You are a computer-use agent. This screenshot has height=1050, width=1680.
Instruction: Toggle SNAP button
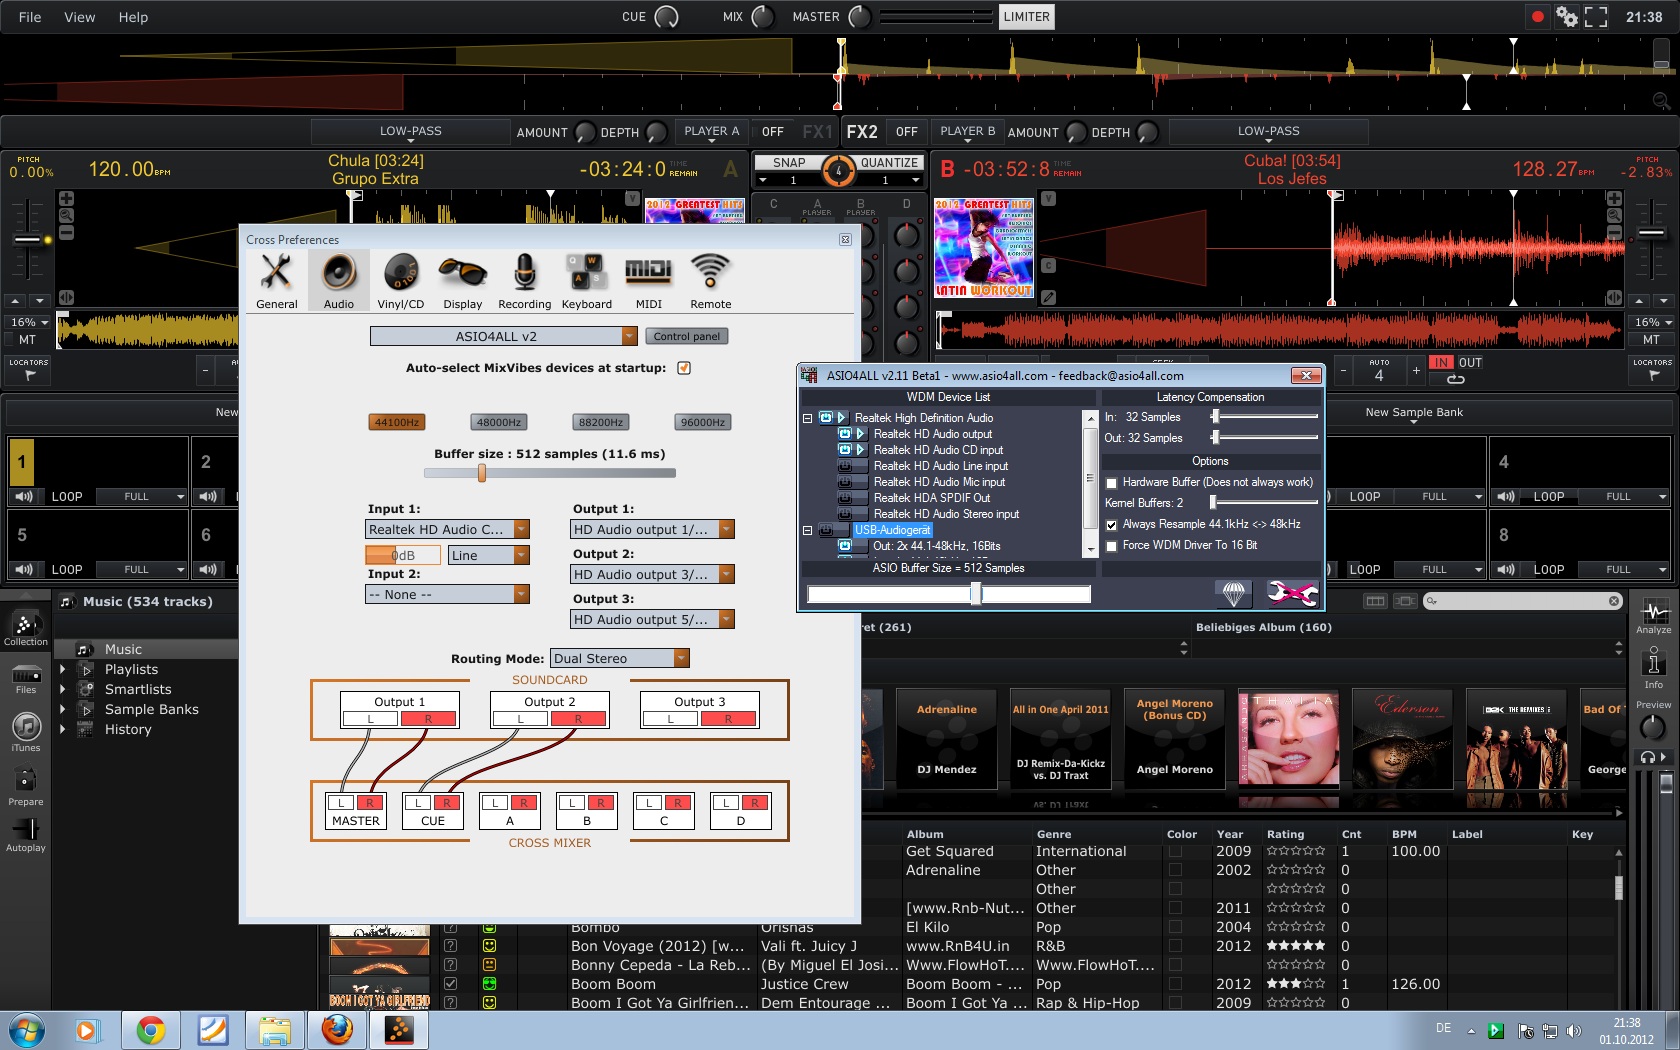[789, 162]
